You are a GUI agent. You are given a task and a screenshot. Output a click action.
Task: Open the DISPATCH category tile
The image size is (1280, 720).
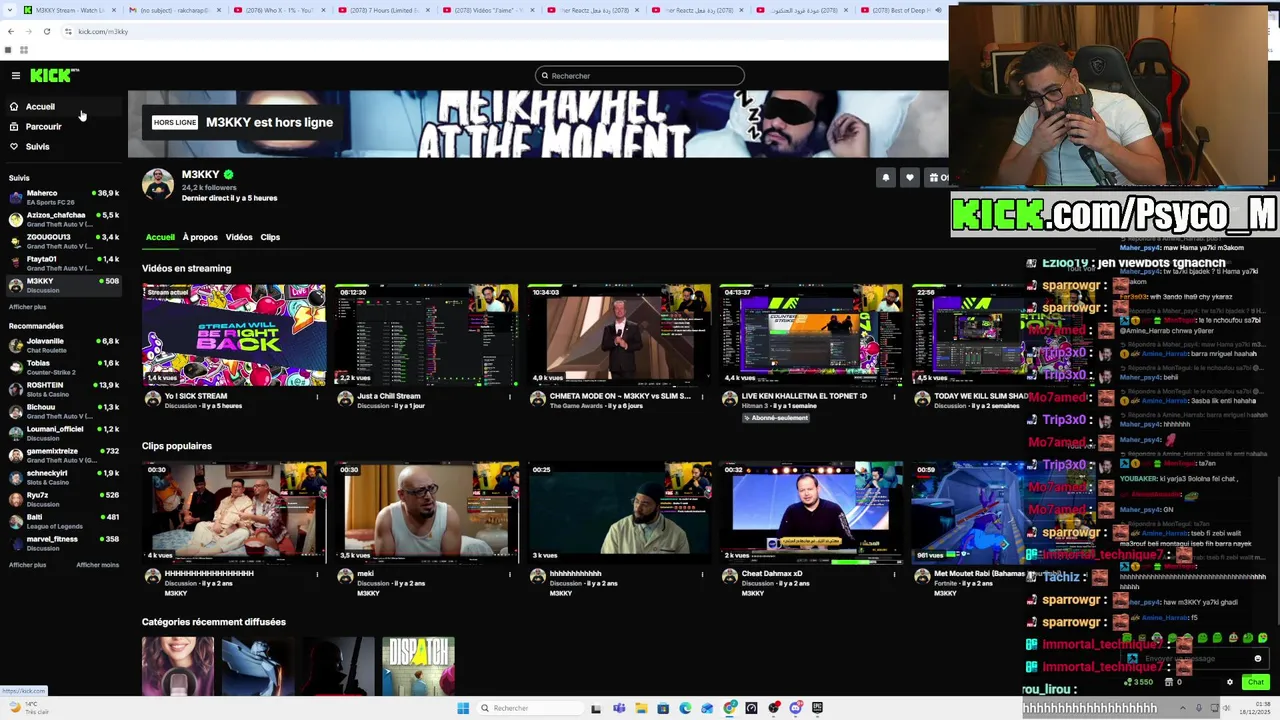[x=418, y=666]
